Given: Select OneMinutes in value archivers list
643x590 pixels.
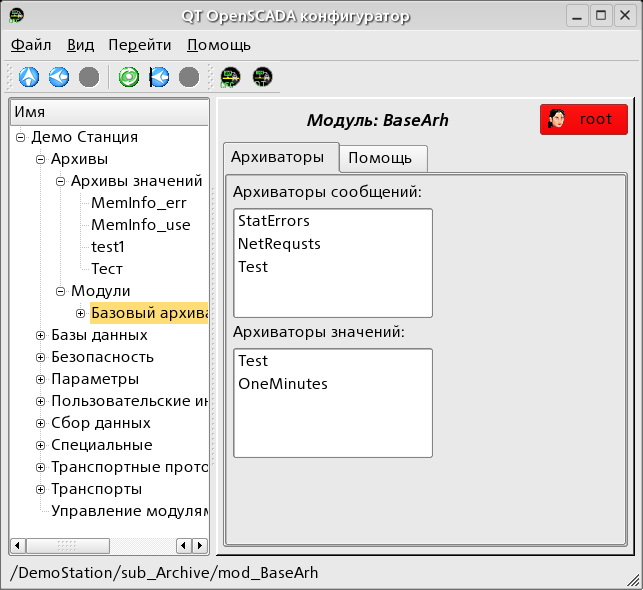Looking at the screenshot, I should (282, 383).
